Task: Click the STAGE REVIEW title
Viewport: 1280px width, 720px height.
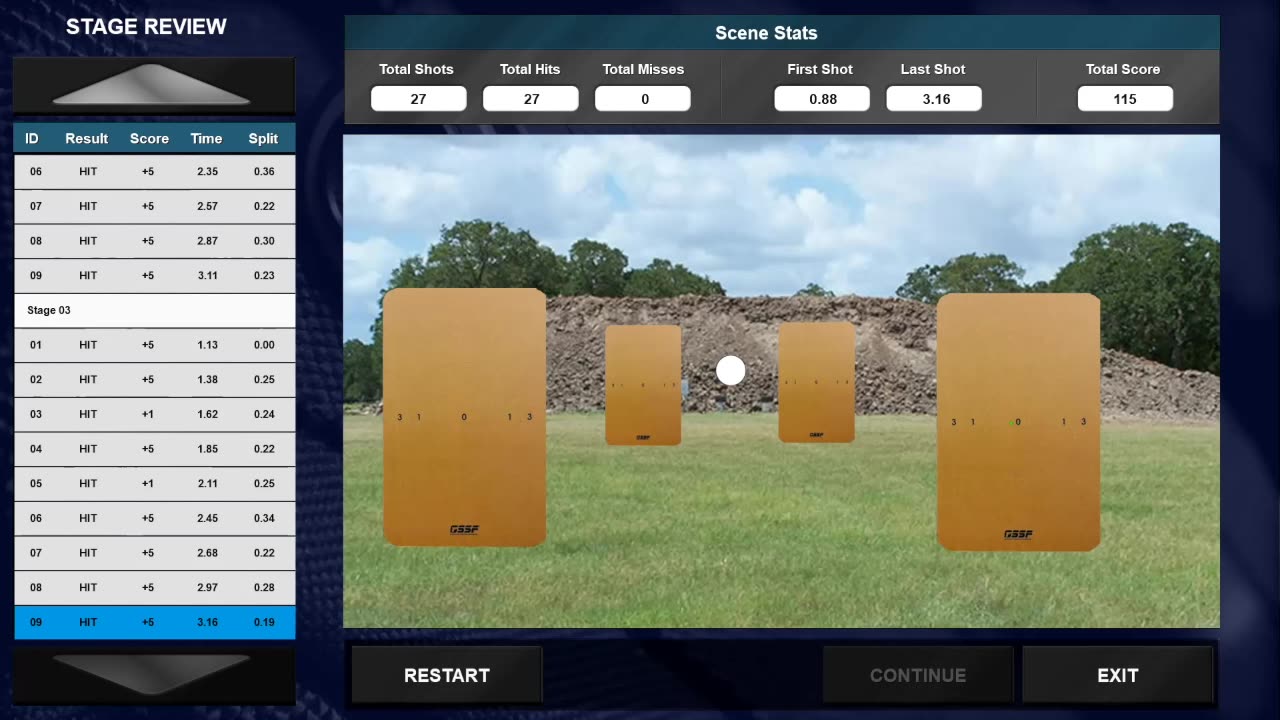Action: point(146,27)
